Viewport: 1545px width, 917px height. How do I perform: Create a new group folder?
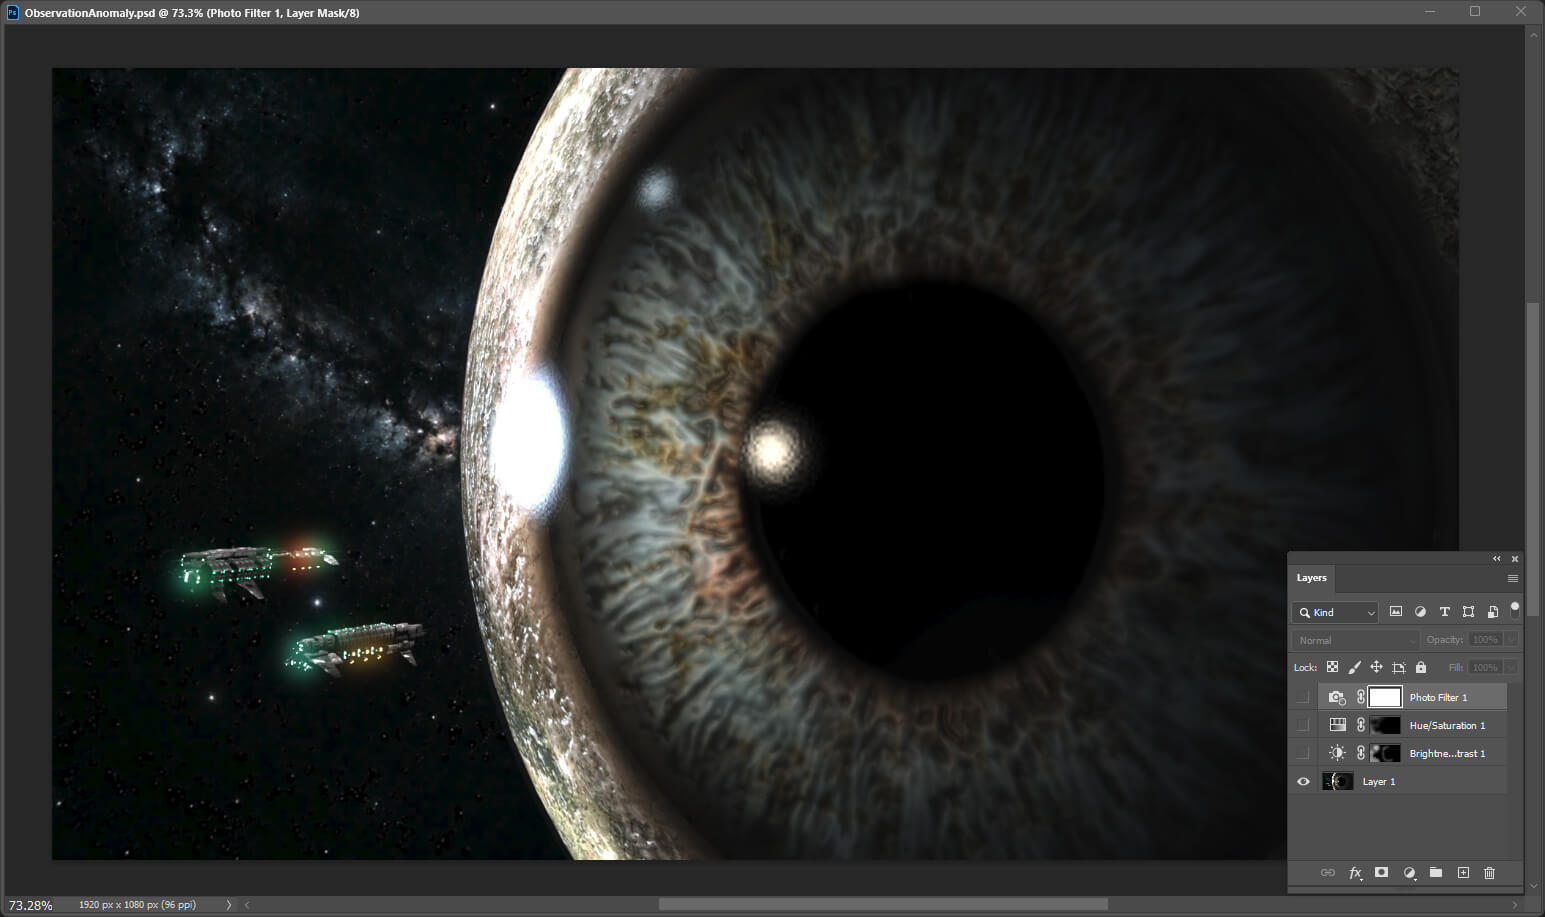1436,873
